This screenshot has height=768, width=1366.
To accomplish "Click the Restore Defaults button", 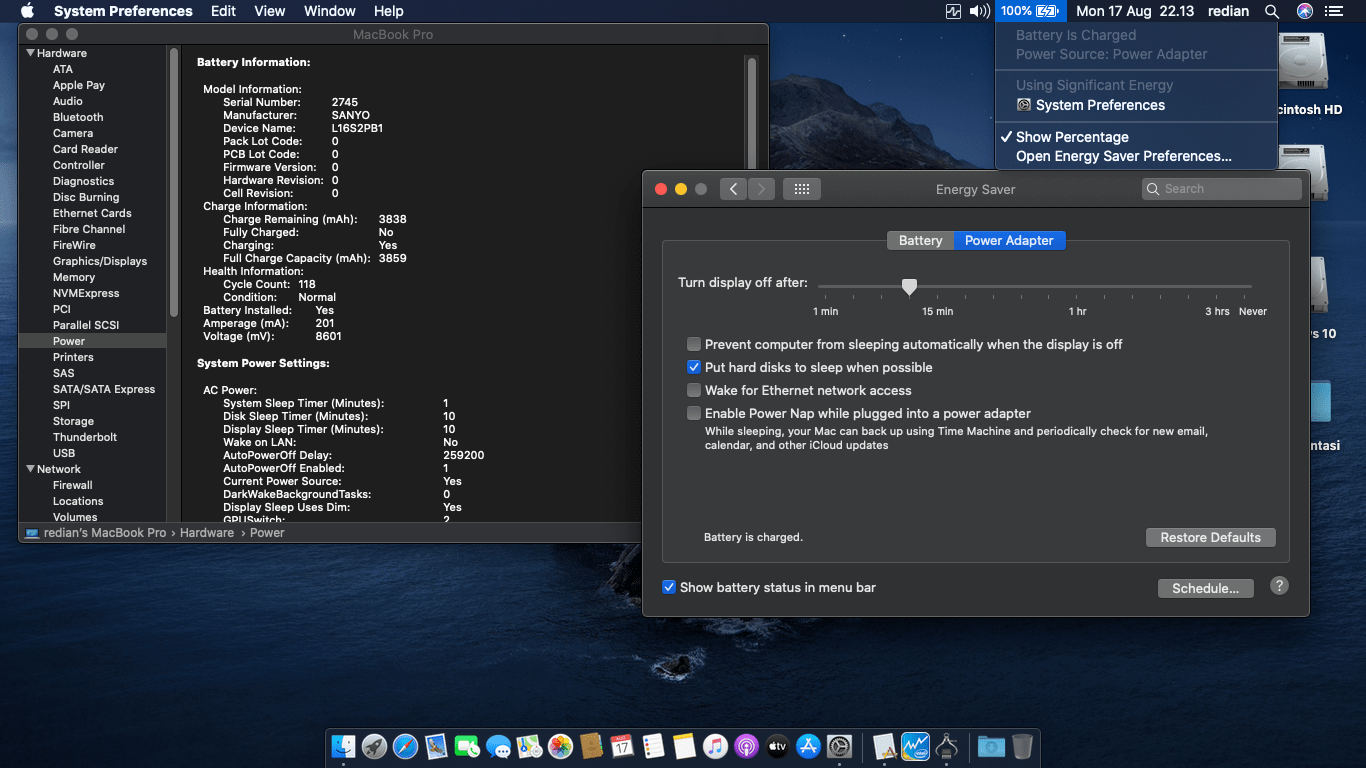I will point(1210,537).
